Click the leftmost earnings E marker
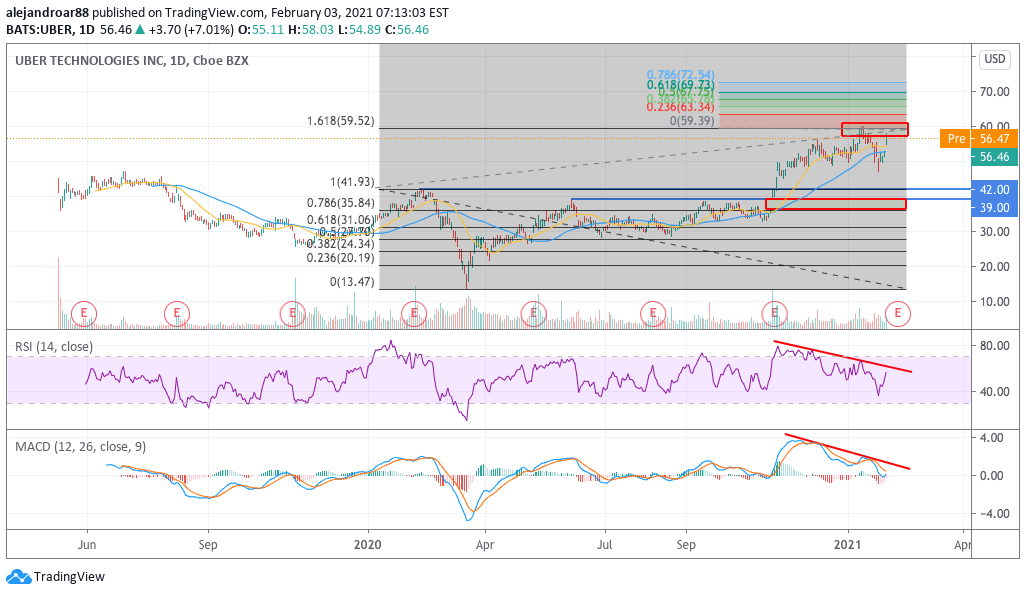This screenshot has width=1026, height=595. [x=84, y=314]
